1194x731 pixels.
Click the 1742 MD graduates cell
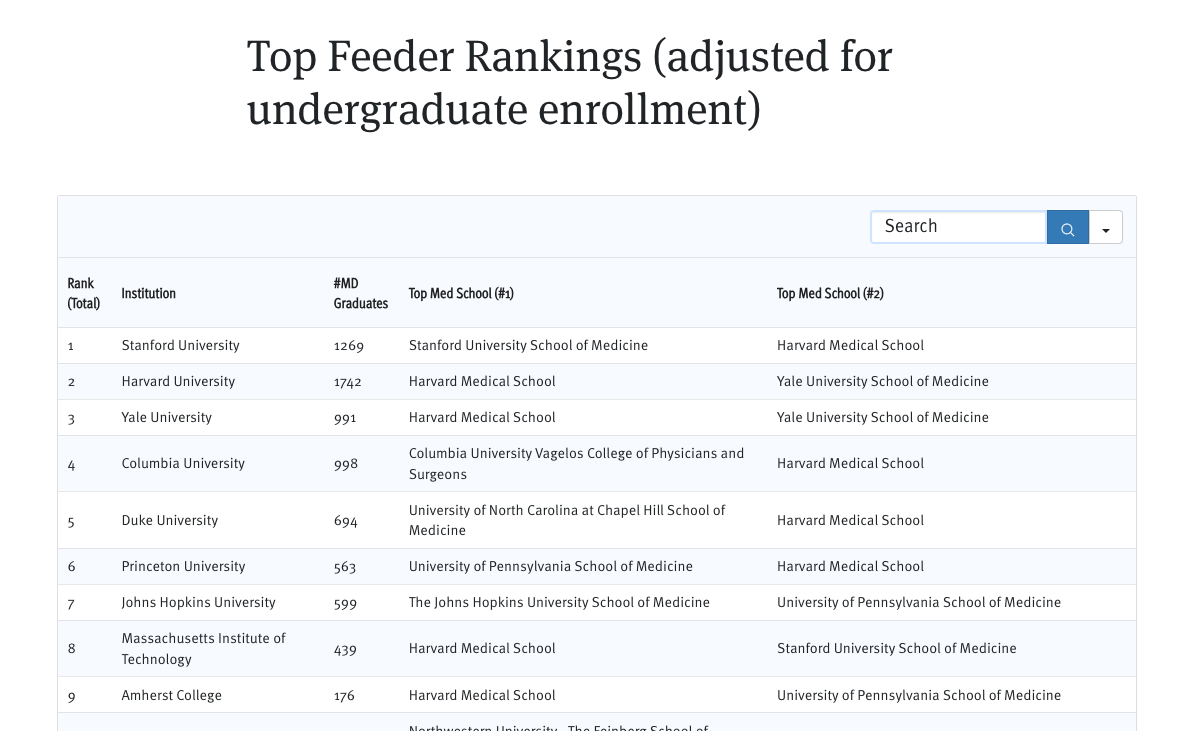coord(347,381)
